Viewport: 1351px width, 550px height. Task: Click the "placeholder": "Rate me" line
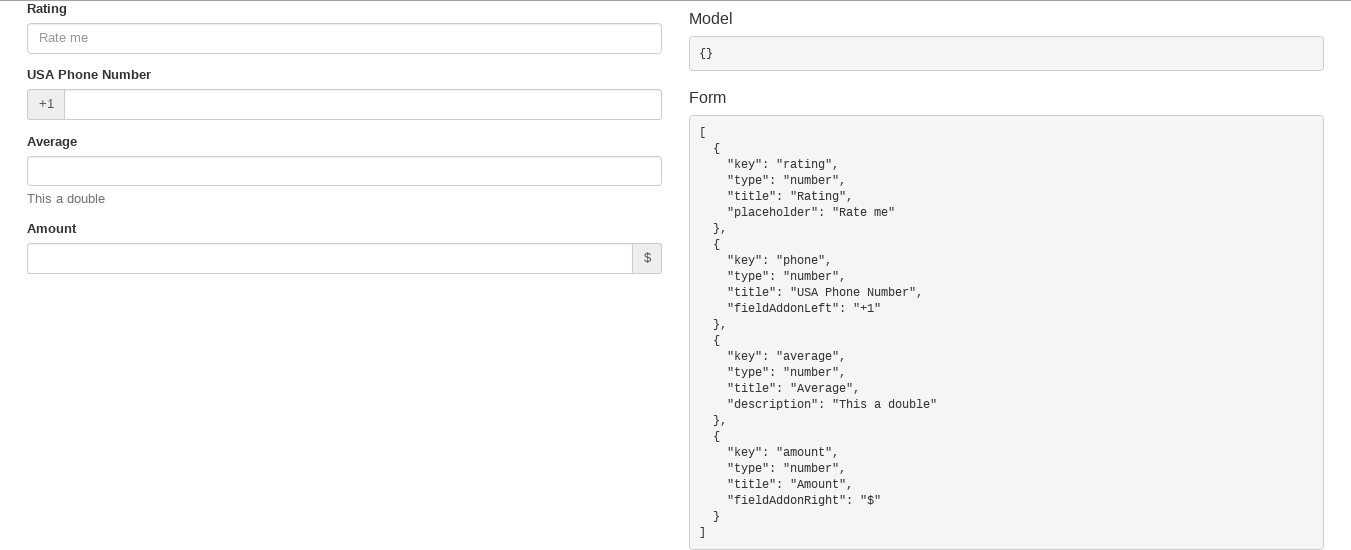tap(811, 213)
